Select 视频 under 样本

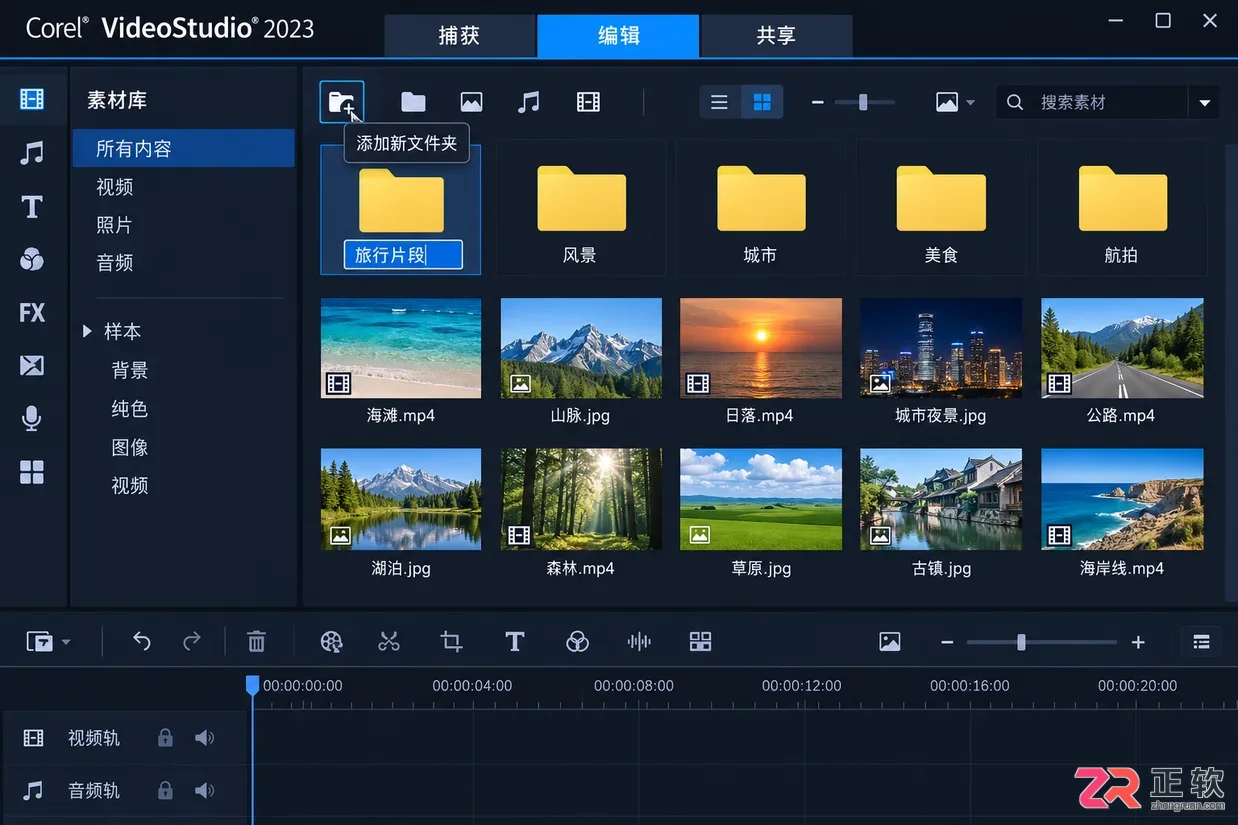click(x=130, y=486)
